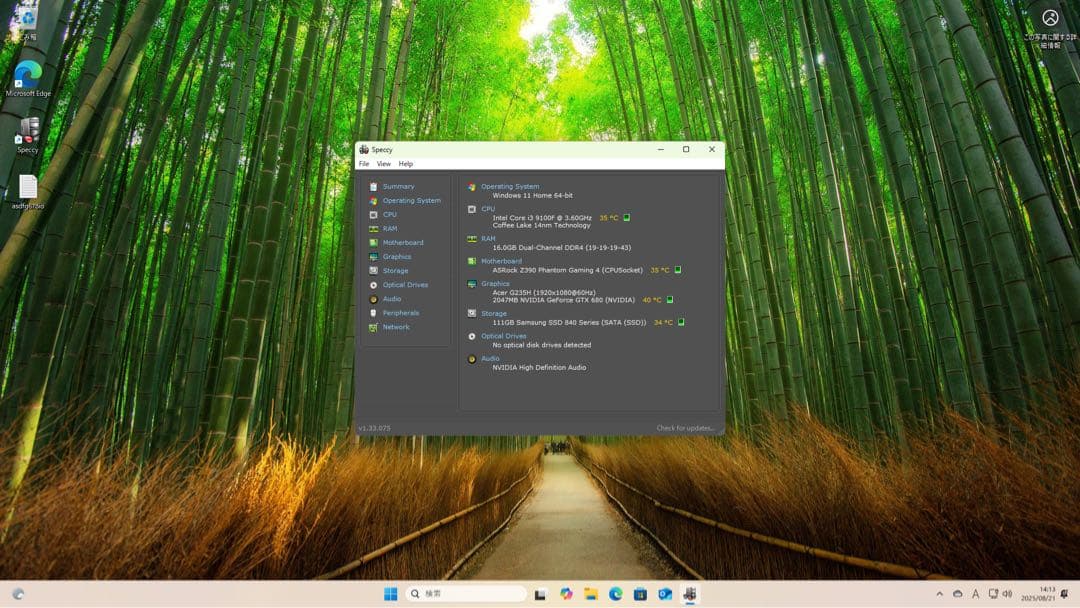Open the Audio section in Speccy

pos(391,298)
